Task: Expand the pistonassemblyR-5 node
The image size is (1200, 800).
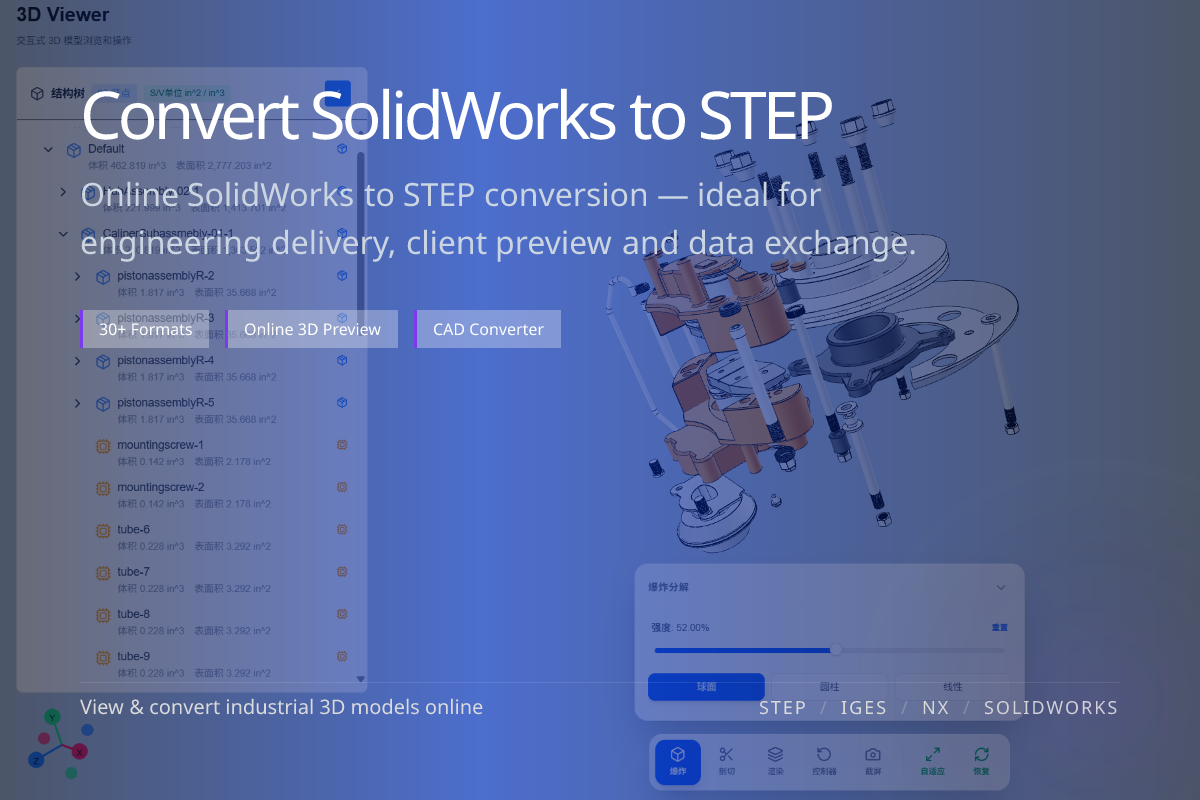Action: pos(78,403)
